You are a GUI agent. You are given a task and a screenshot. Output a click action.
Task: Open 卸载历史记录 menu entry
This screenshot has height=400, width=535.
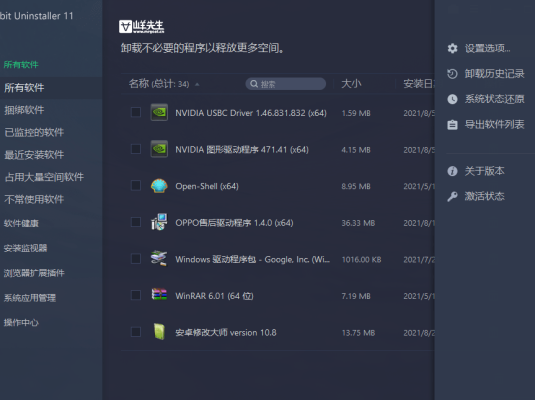point(494,73)
